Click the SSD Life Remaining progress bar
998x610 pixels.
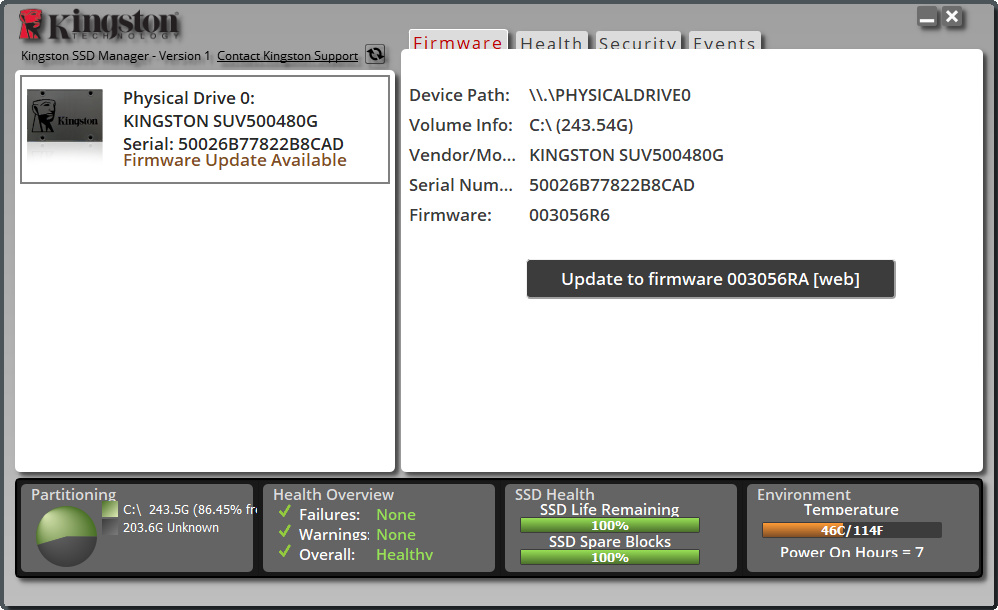tap(609, 525)
